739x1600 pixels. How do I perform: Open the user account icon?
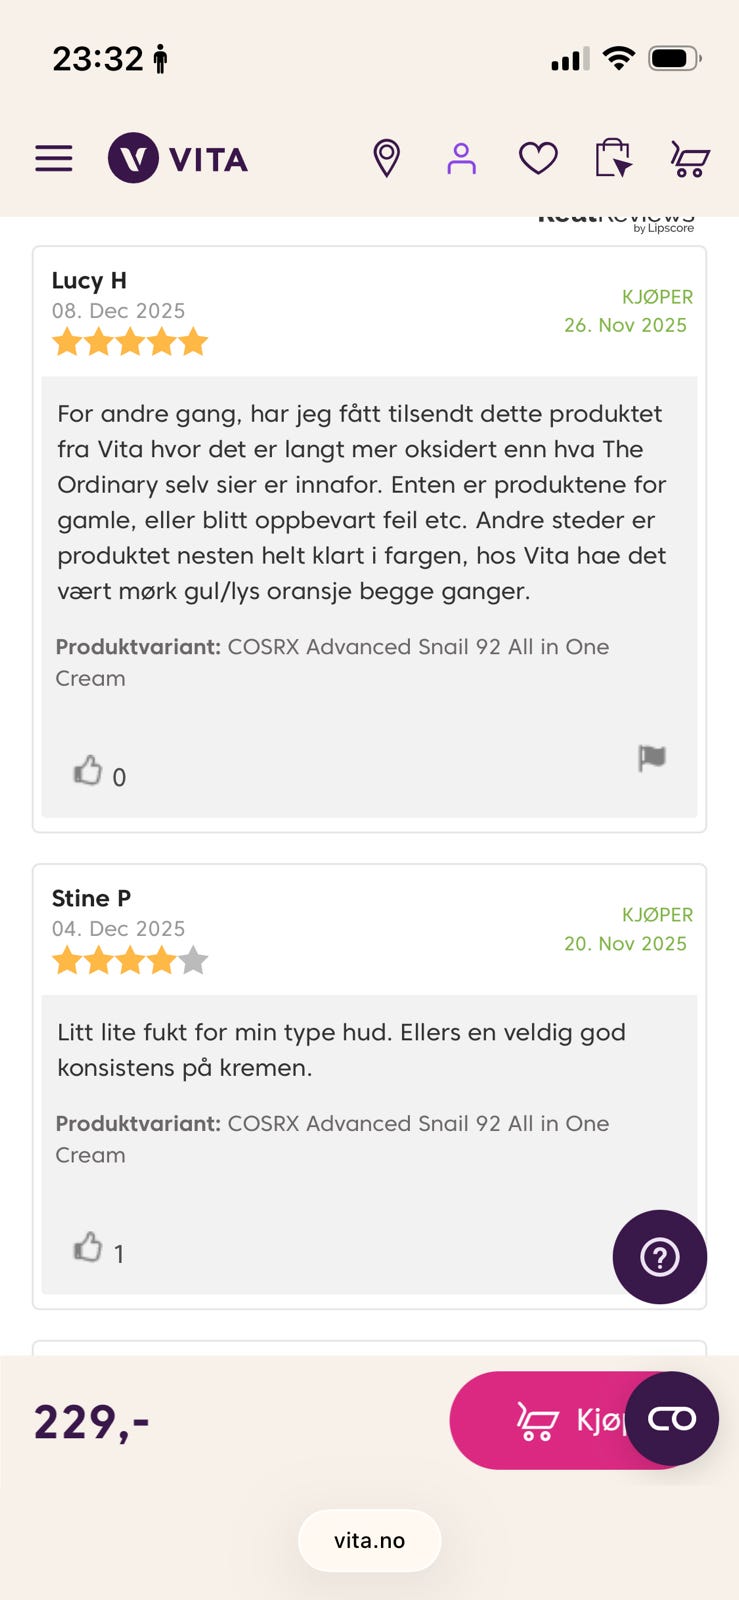[461, 158]
